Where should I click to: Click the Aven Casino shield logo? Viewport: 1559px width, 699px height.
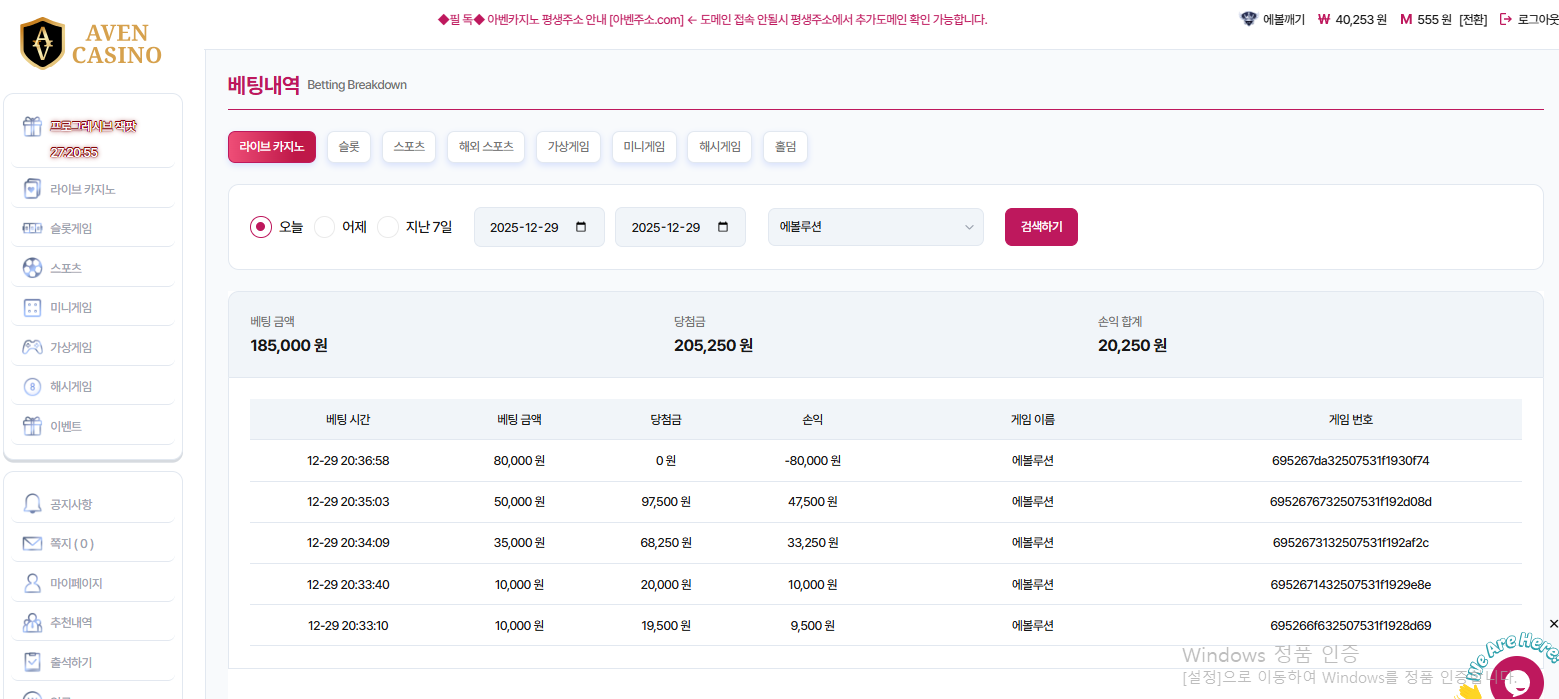click(42, 43)
